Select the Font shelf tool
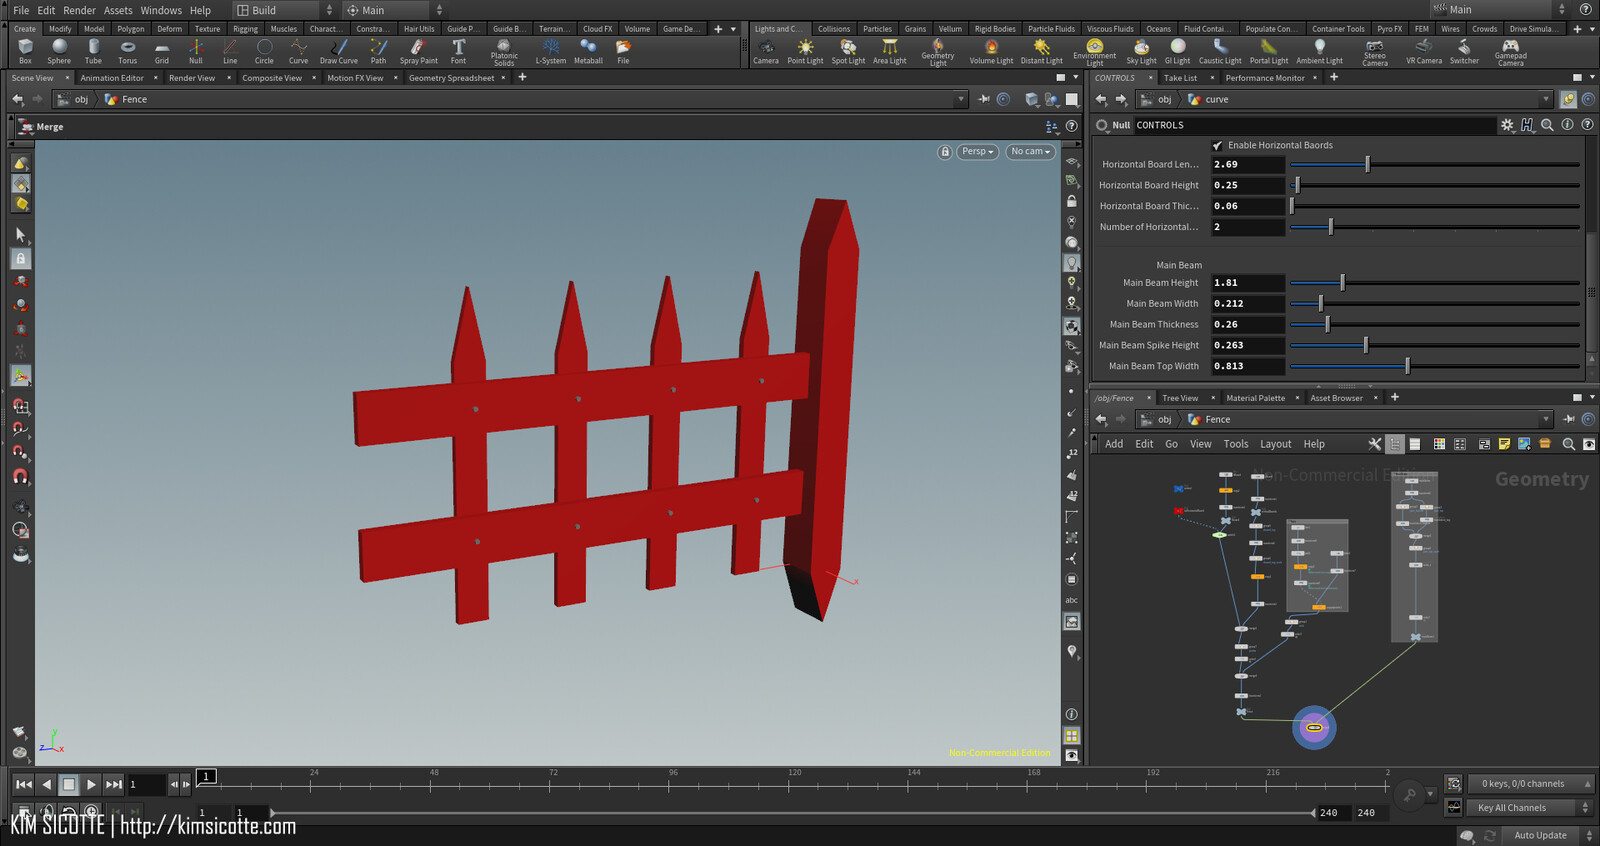The height and width of the screenshot is (846, 1600). pos(458,51)
